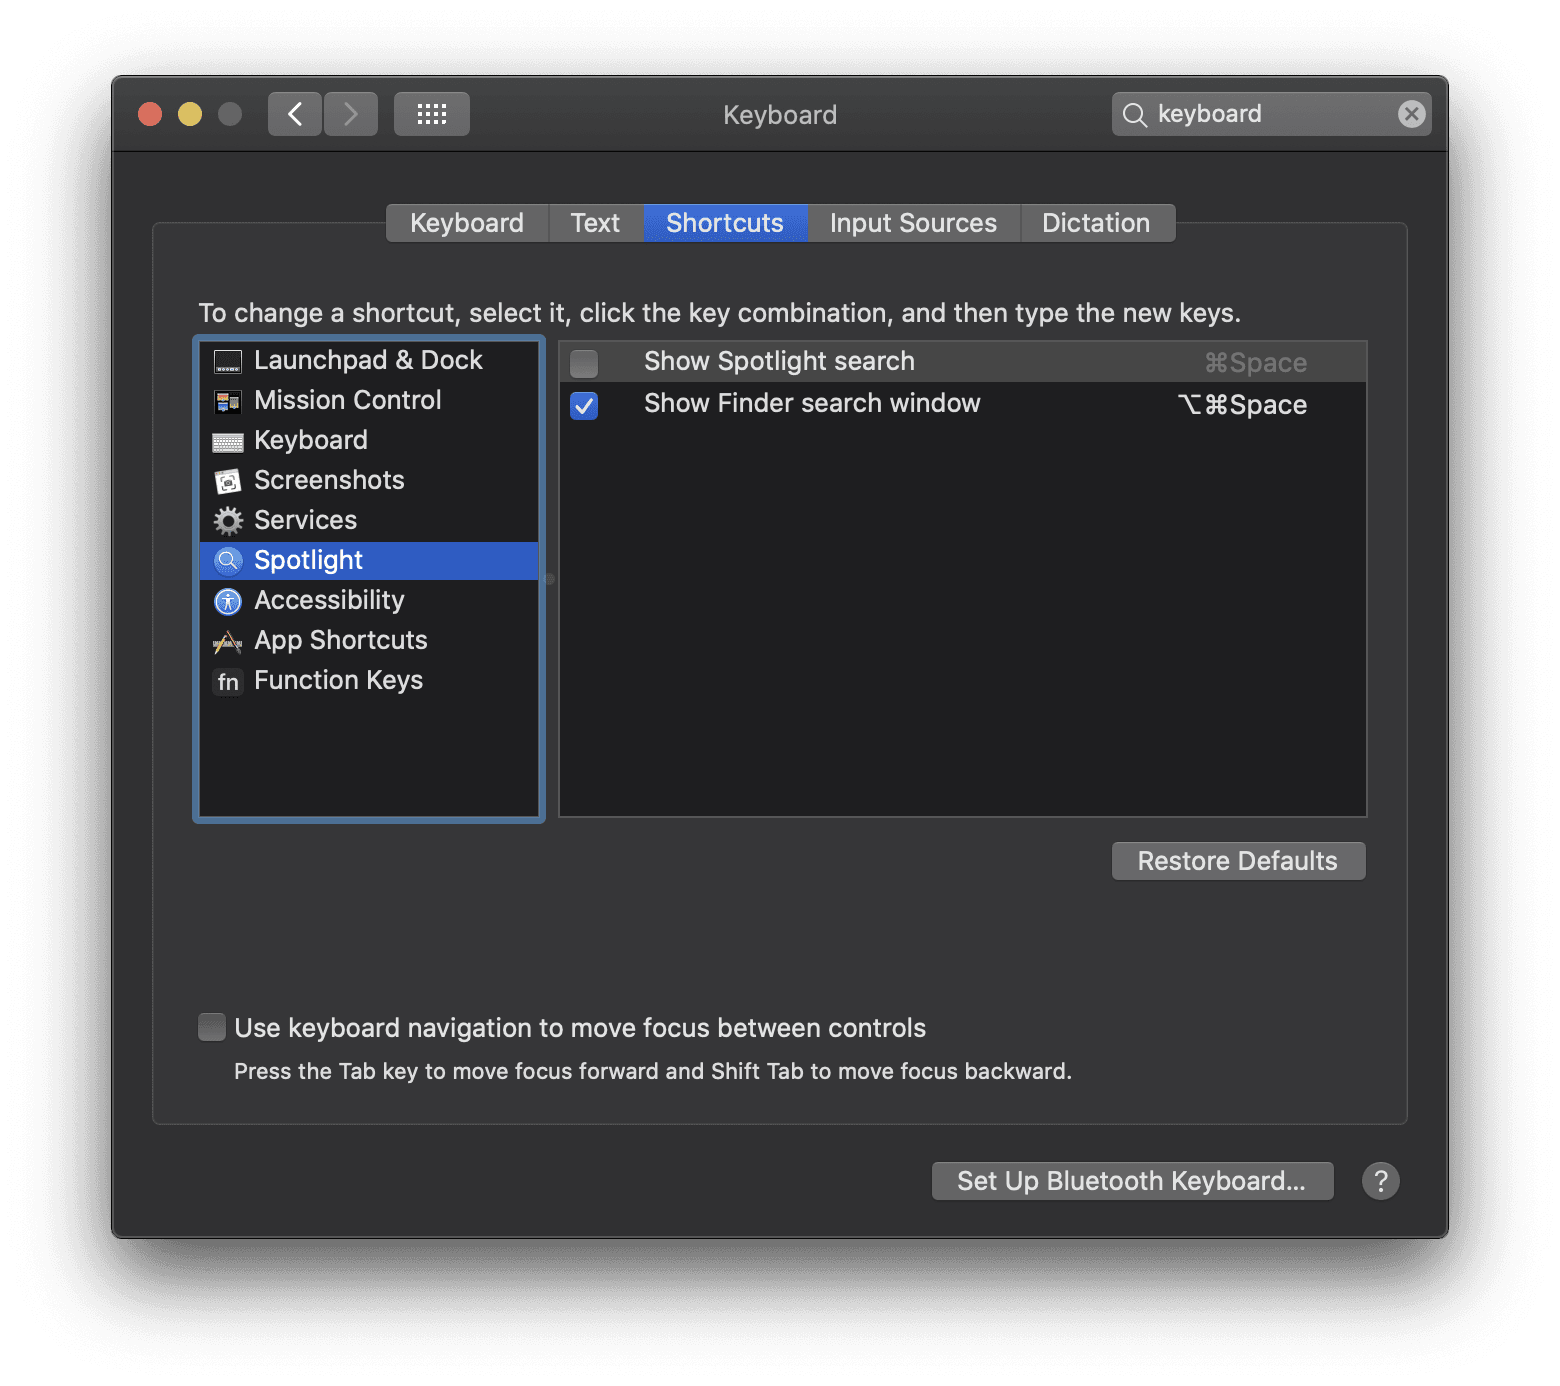Click the Screenshots category icon

point(228,481)
